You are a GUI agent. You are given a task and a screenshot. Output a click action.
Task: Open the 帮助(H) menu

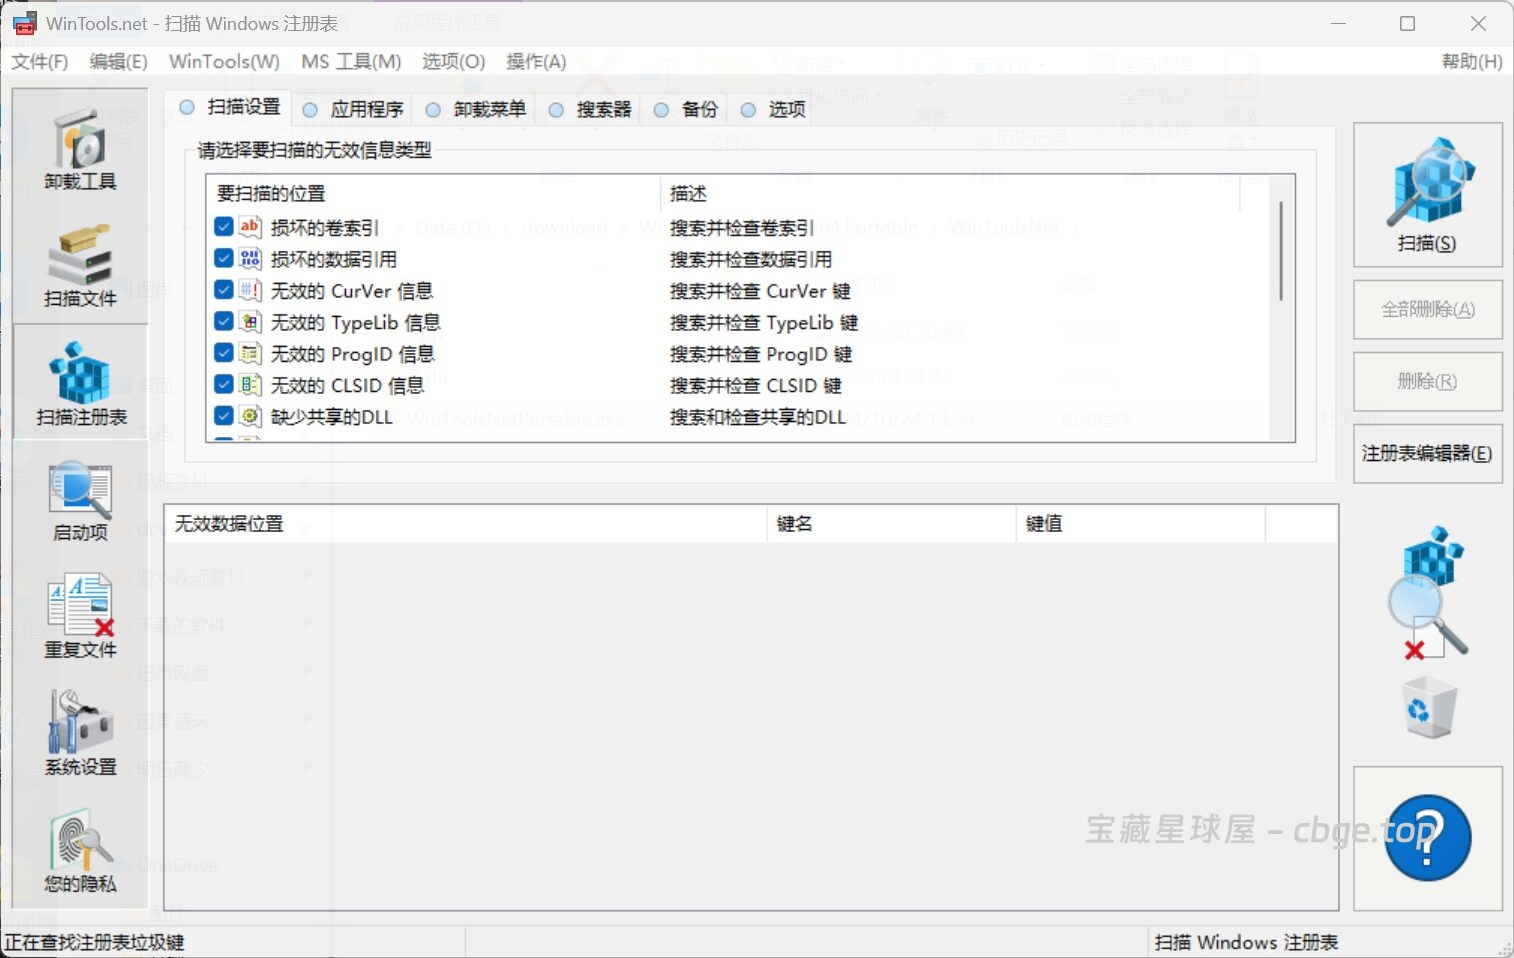point(1472,62)
